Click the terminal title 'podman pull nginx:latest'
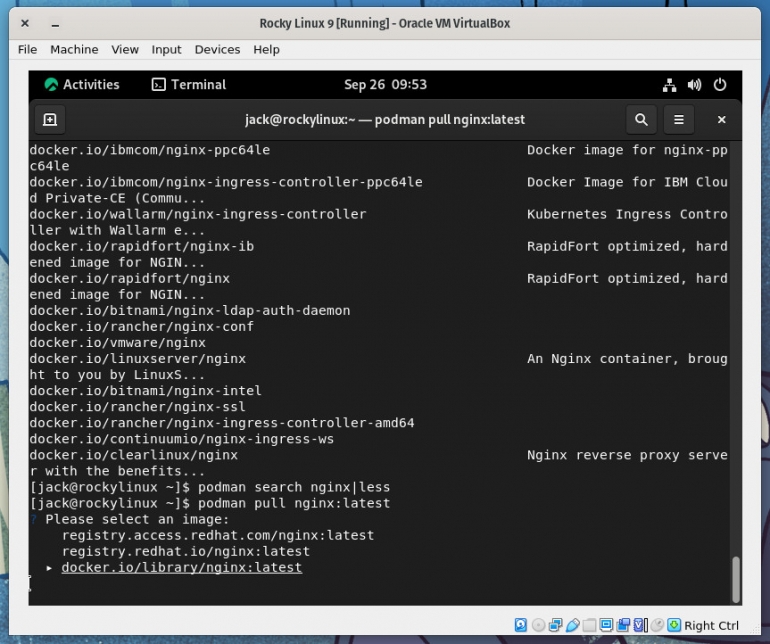The image size is (770, 644). [450, 119]
